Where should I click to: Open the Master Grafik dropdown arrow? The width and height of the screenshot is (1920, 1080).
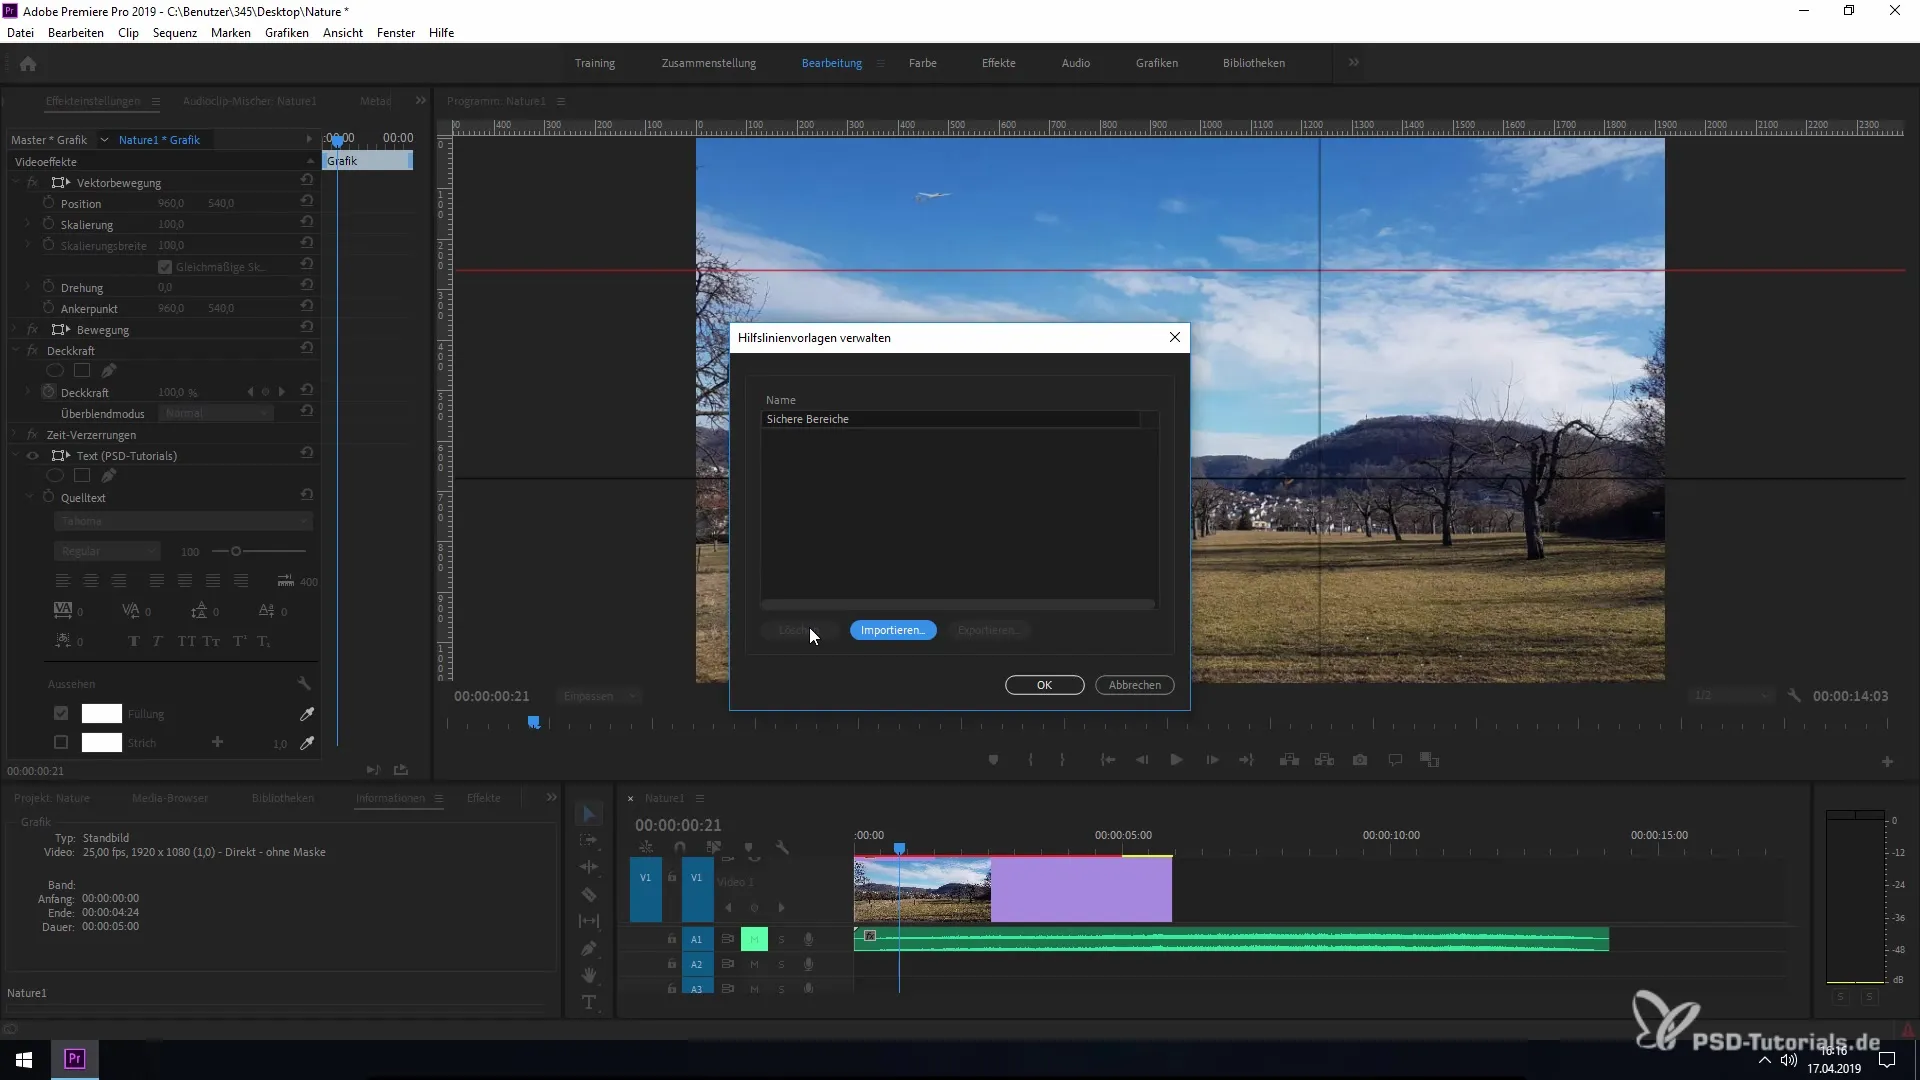tap(104, 140)
